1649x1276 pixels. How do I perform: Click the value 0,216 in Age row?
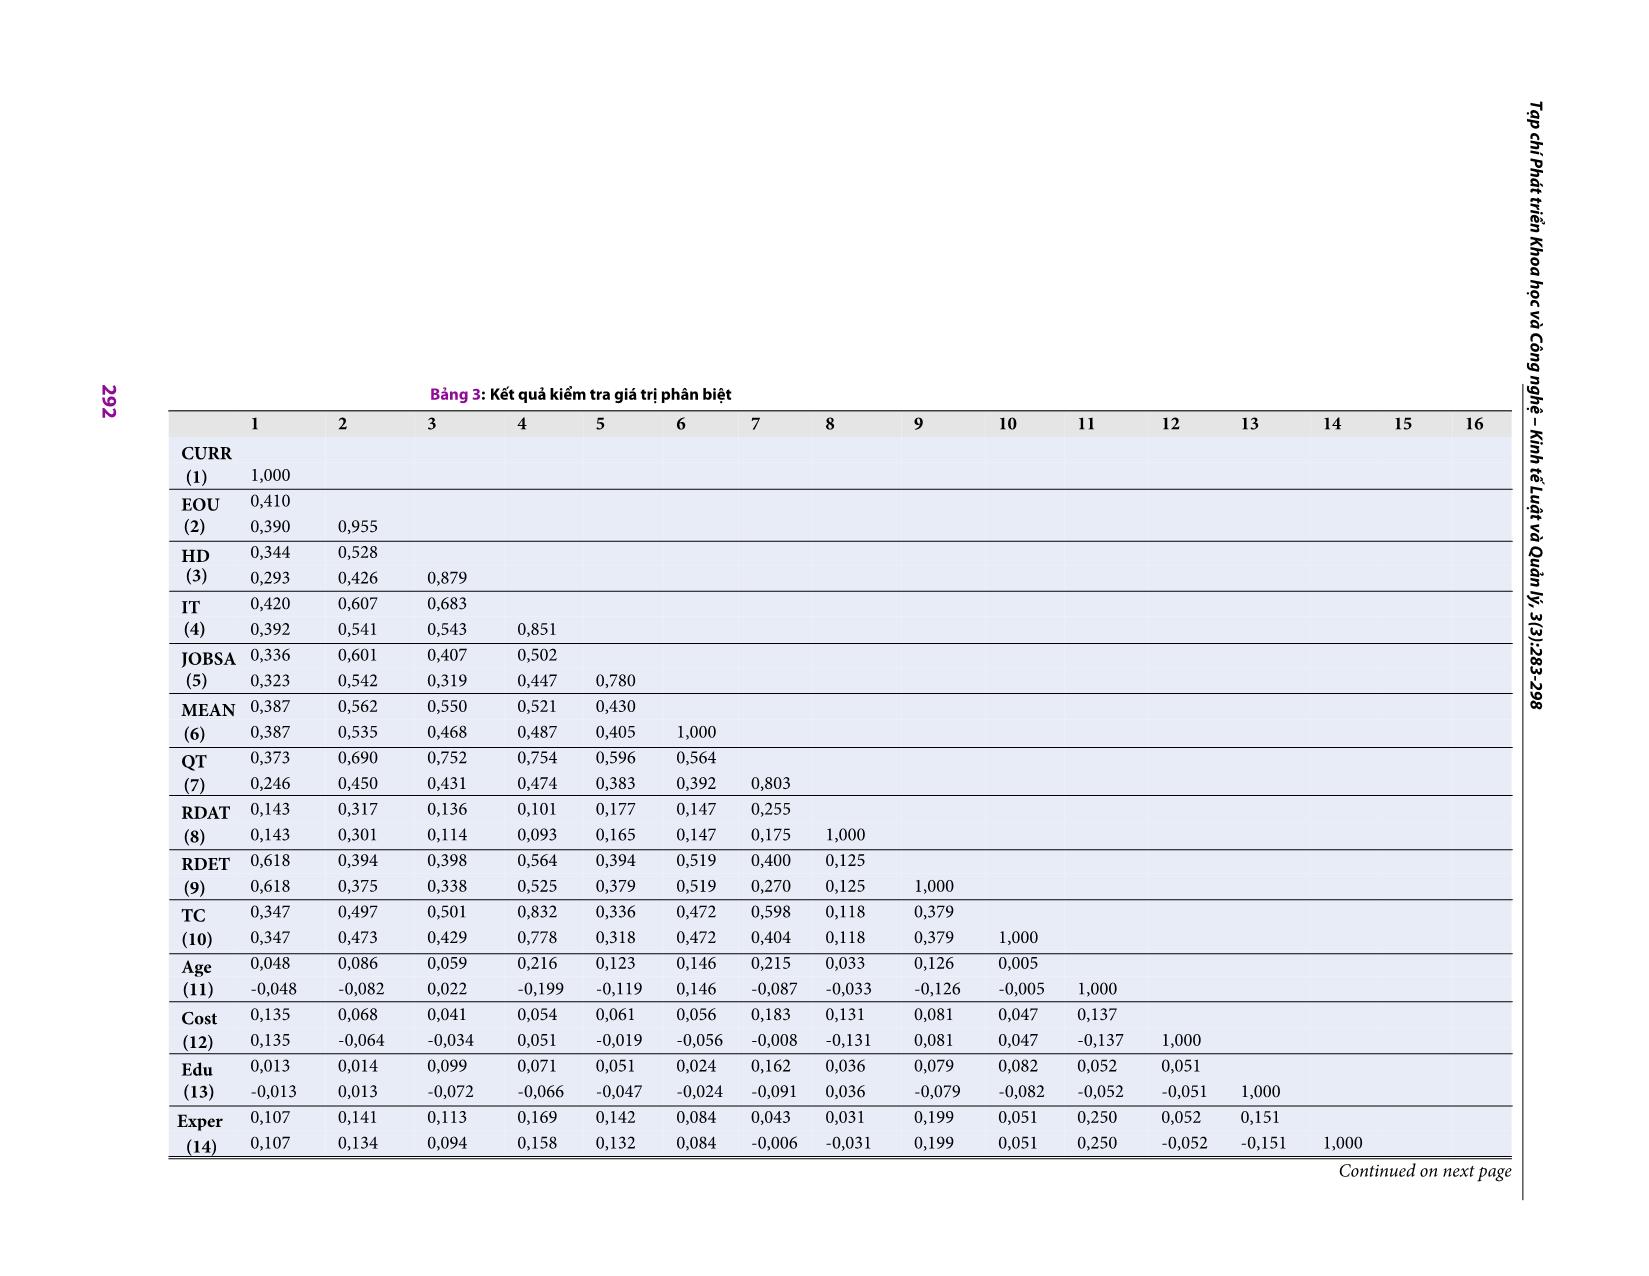(537, 964)
